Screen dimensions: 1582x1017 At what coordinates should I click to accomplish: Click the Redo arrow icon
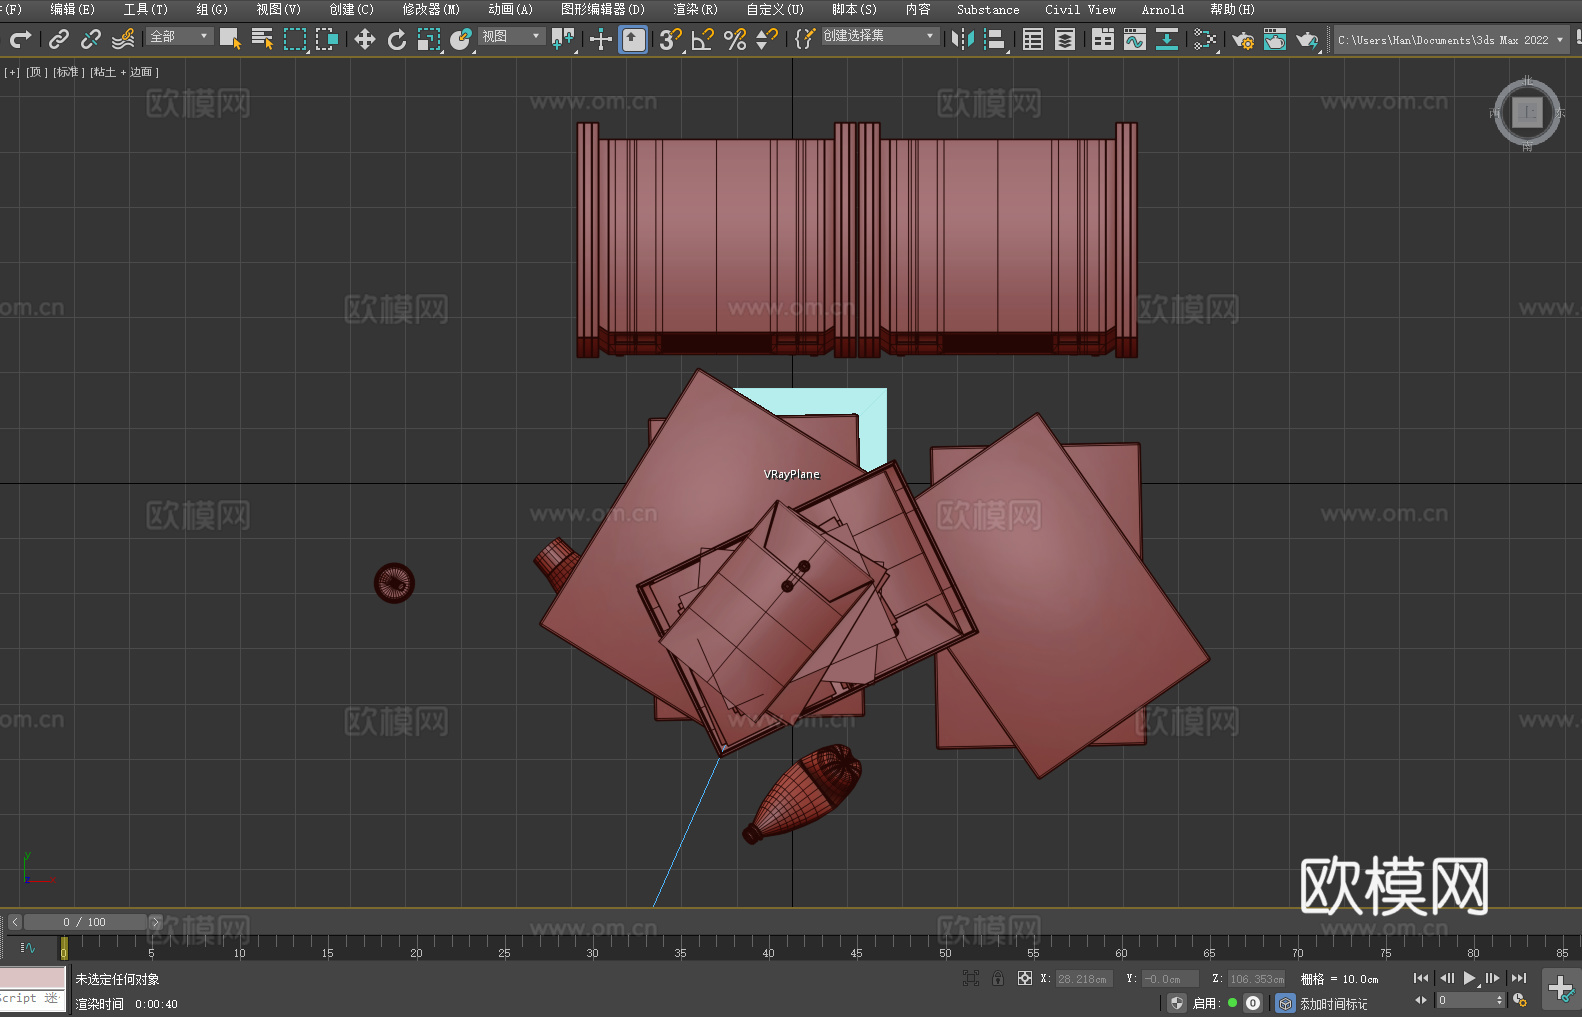coord(20,39)
